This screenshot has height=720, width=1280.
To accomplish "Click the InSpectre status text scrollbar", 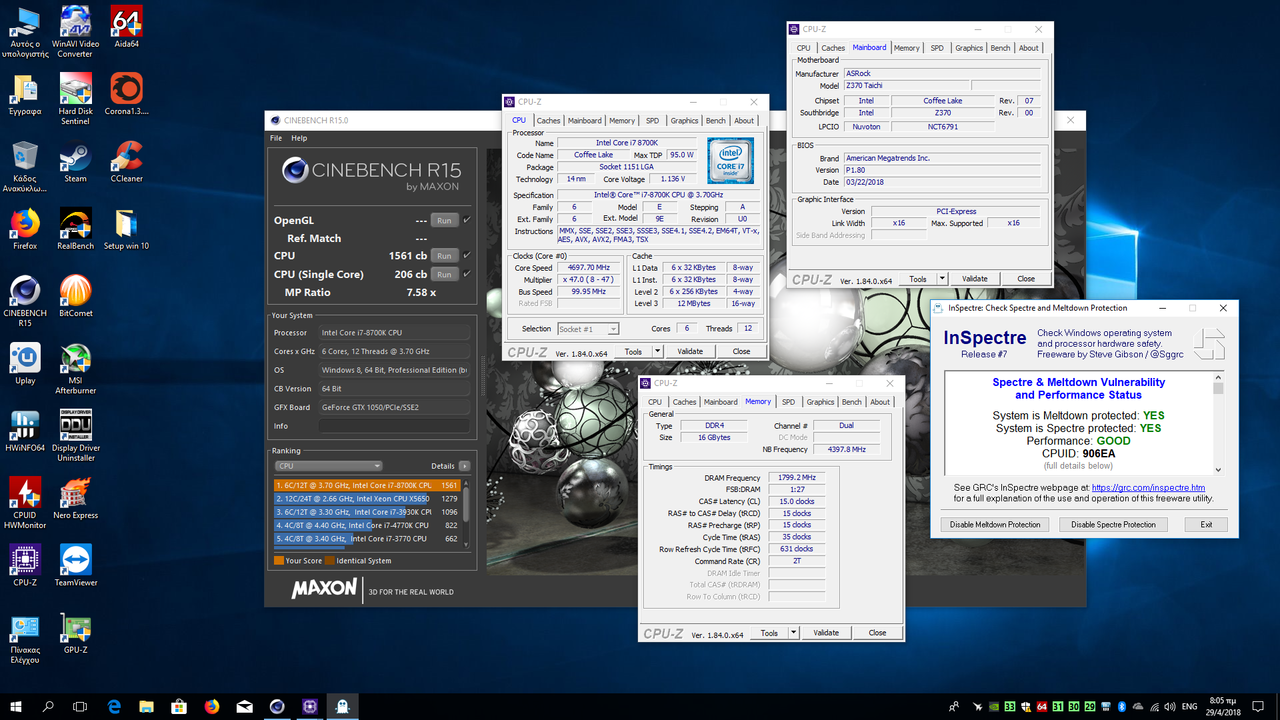I will pyautogui.click(x=1218, y=426).
